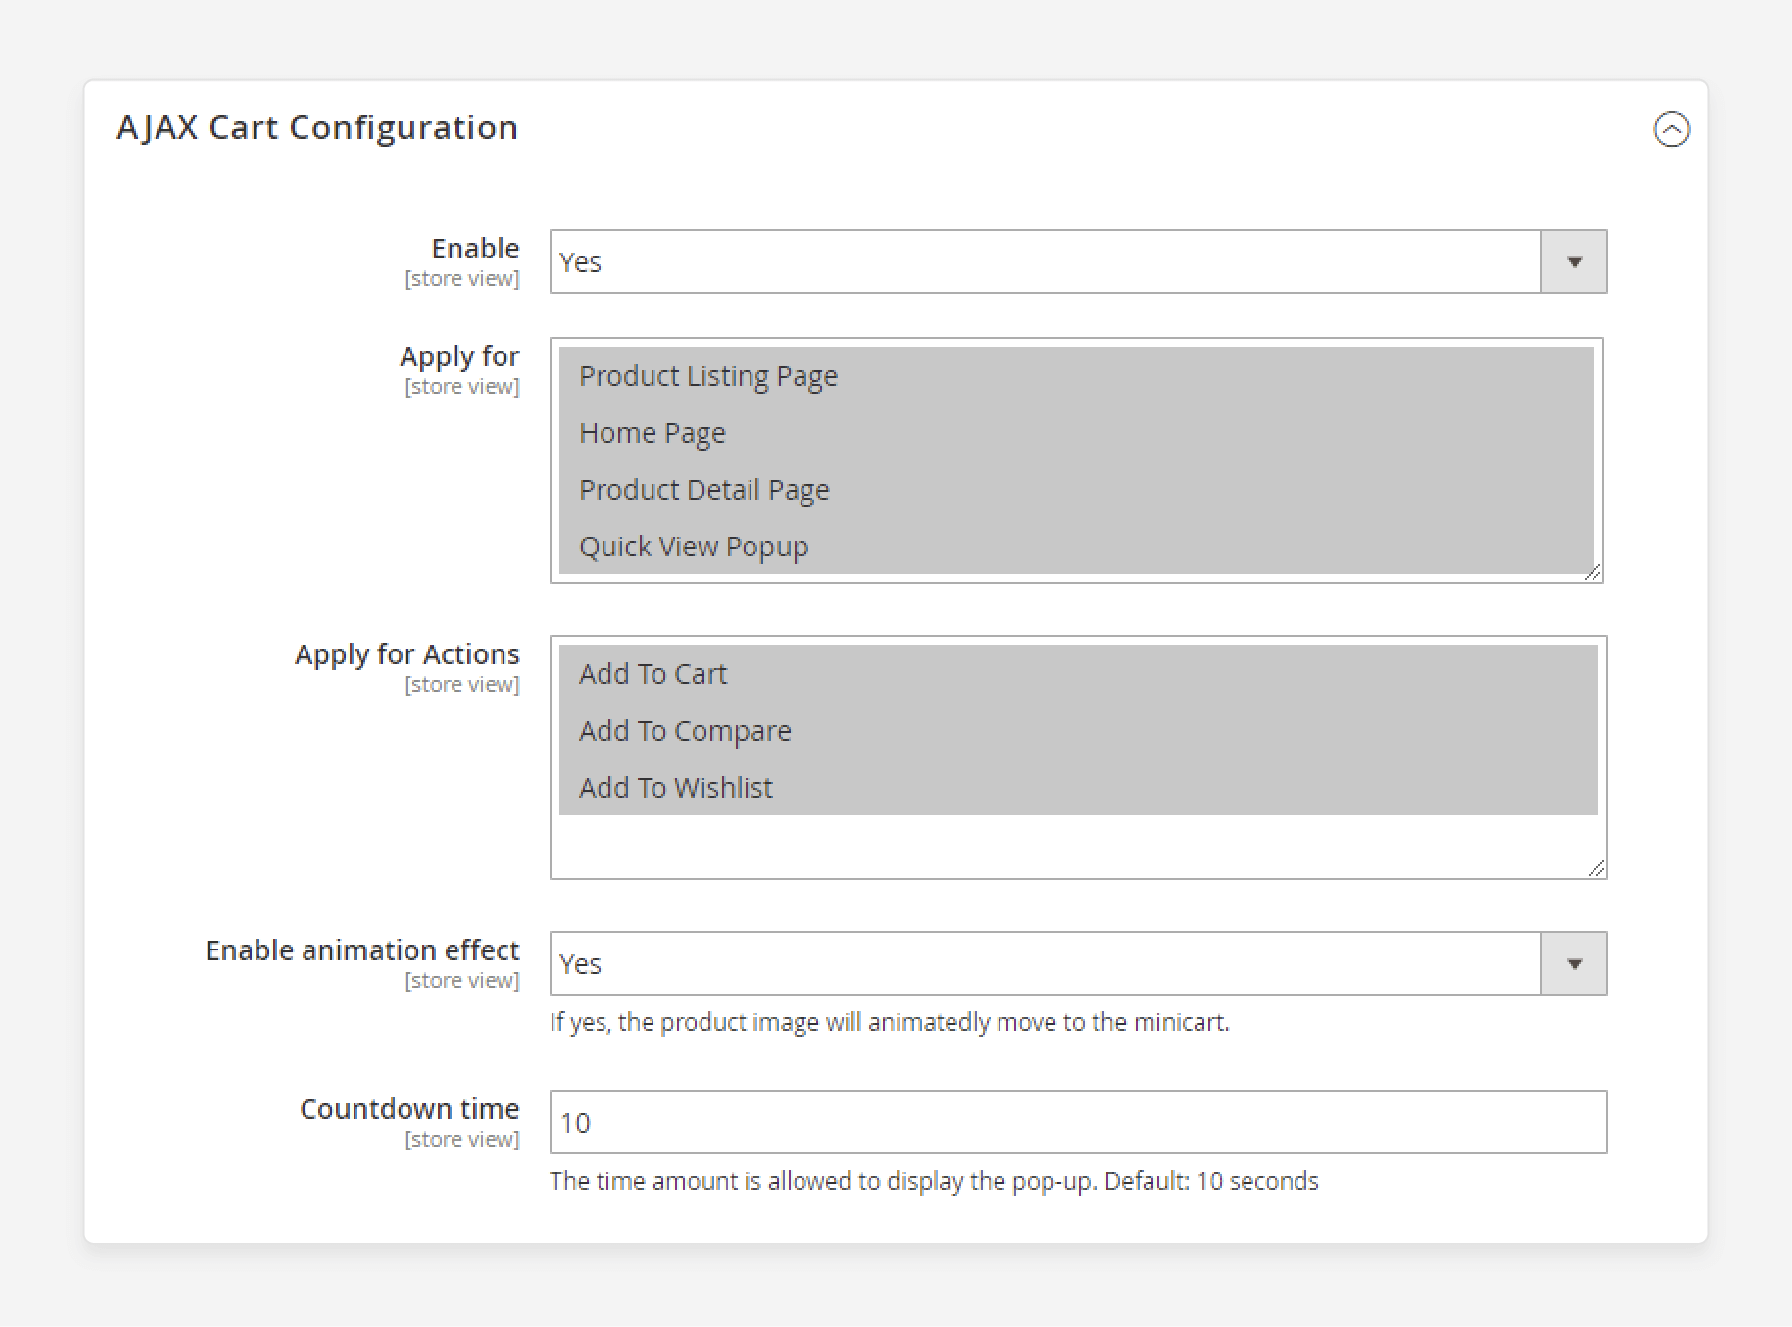Select Quick View Popup option

(x=1076, y=547)
